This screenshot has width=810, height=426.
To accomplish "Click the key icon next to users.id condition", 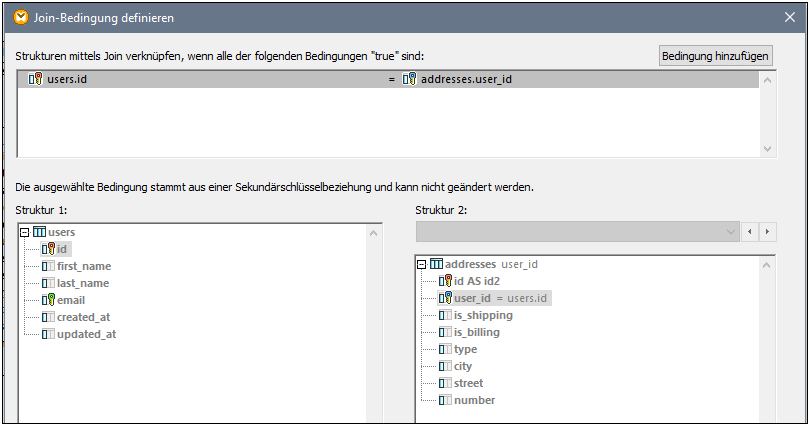I will (x=35, y=79).
